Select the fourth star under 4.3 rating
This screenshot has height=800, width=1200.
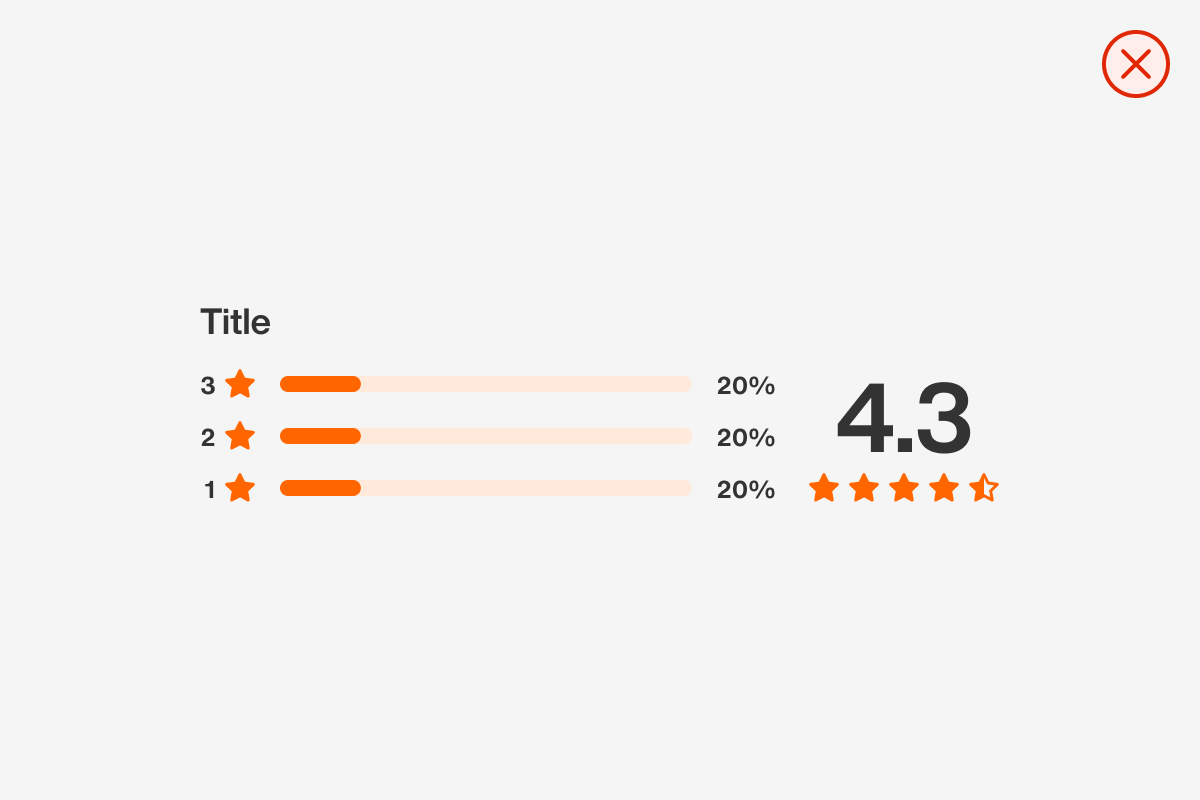pyautogui.click(x=944, y=488)
